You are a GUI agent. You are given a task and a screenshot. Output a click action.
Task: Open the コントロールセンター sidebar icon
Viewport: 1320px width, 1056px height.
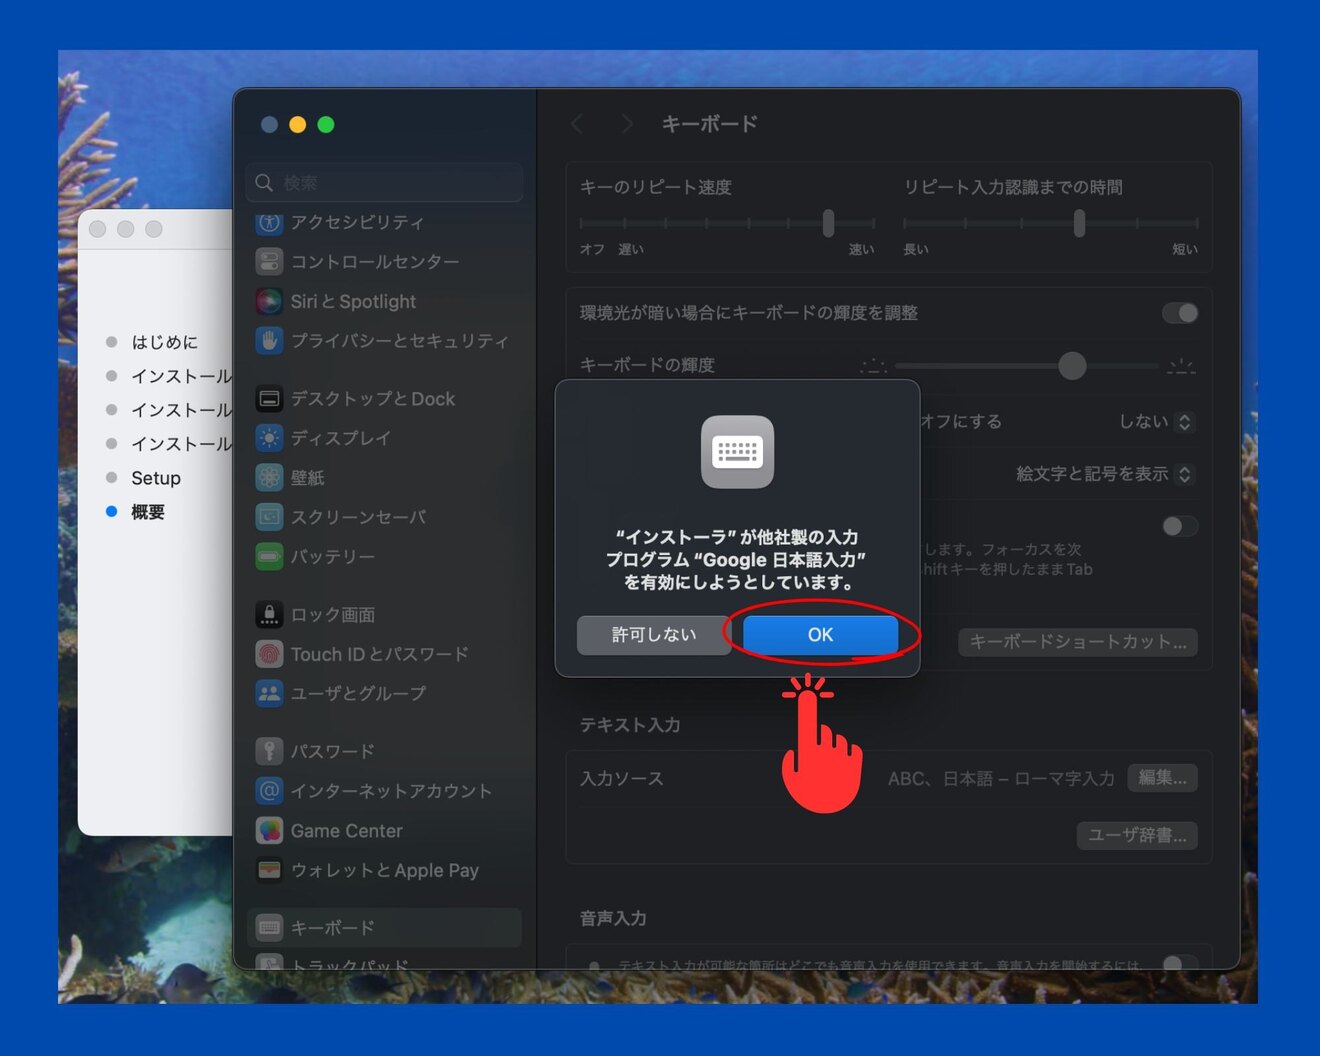pyautogui.click(x=269, y=262)
